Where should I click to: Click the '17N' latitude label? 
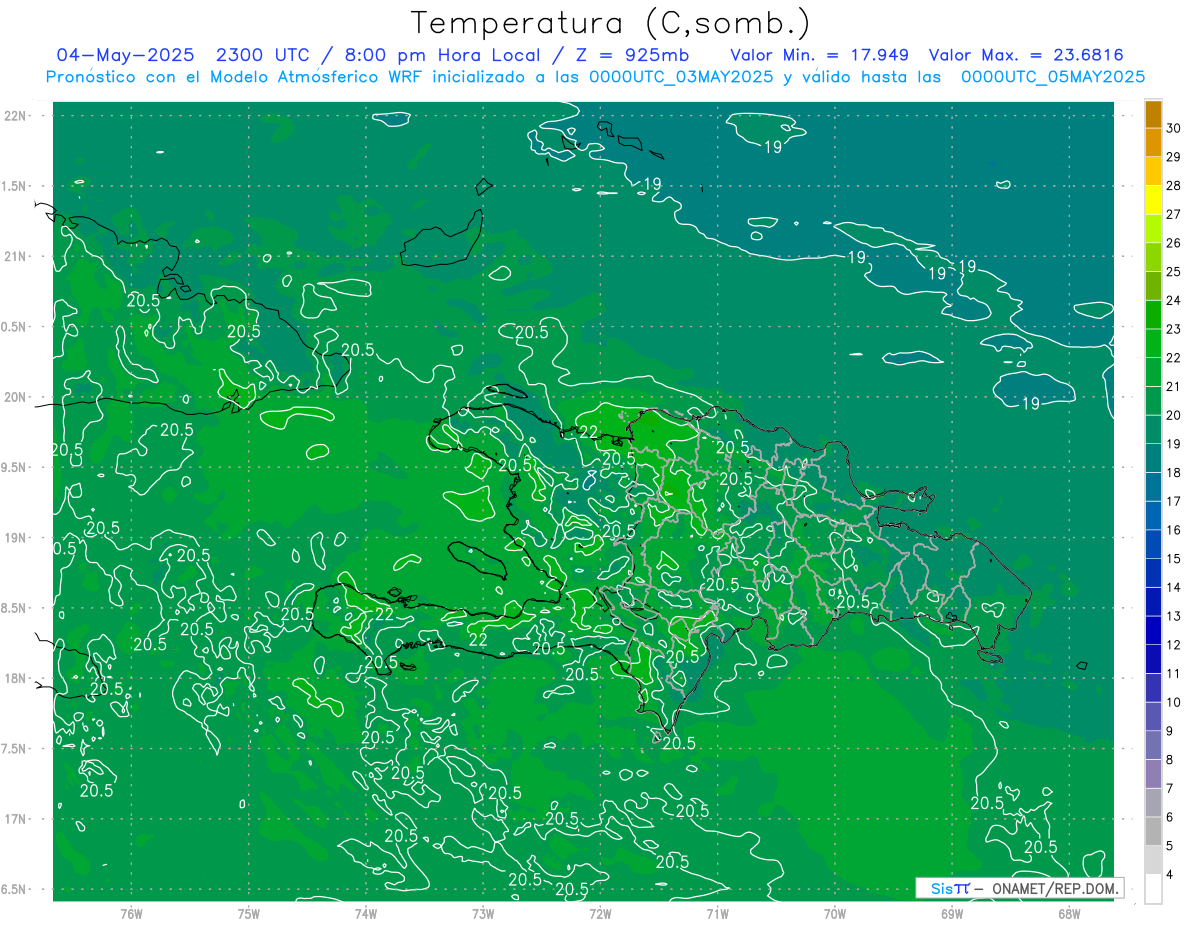pyautogui.click(x=15, y=819)
